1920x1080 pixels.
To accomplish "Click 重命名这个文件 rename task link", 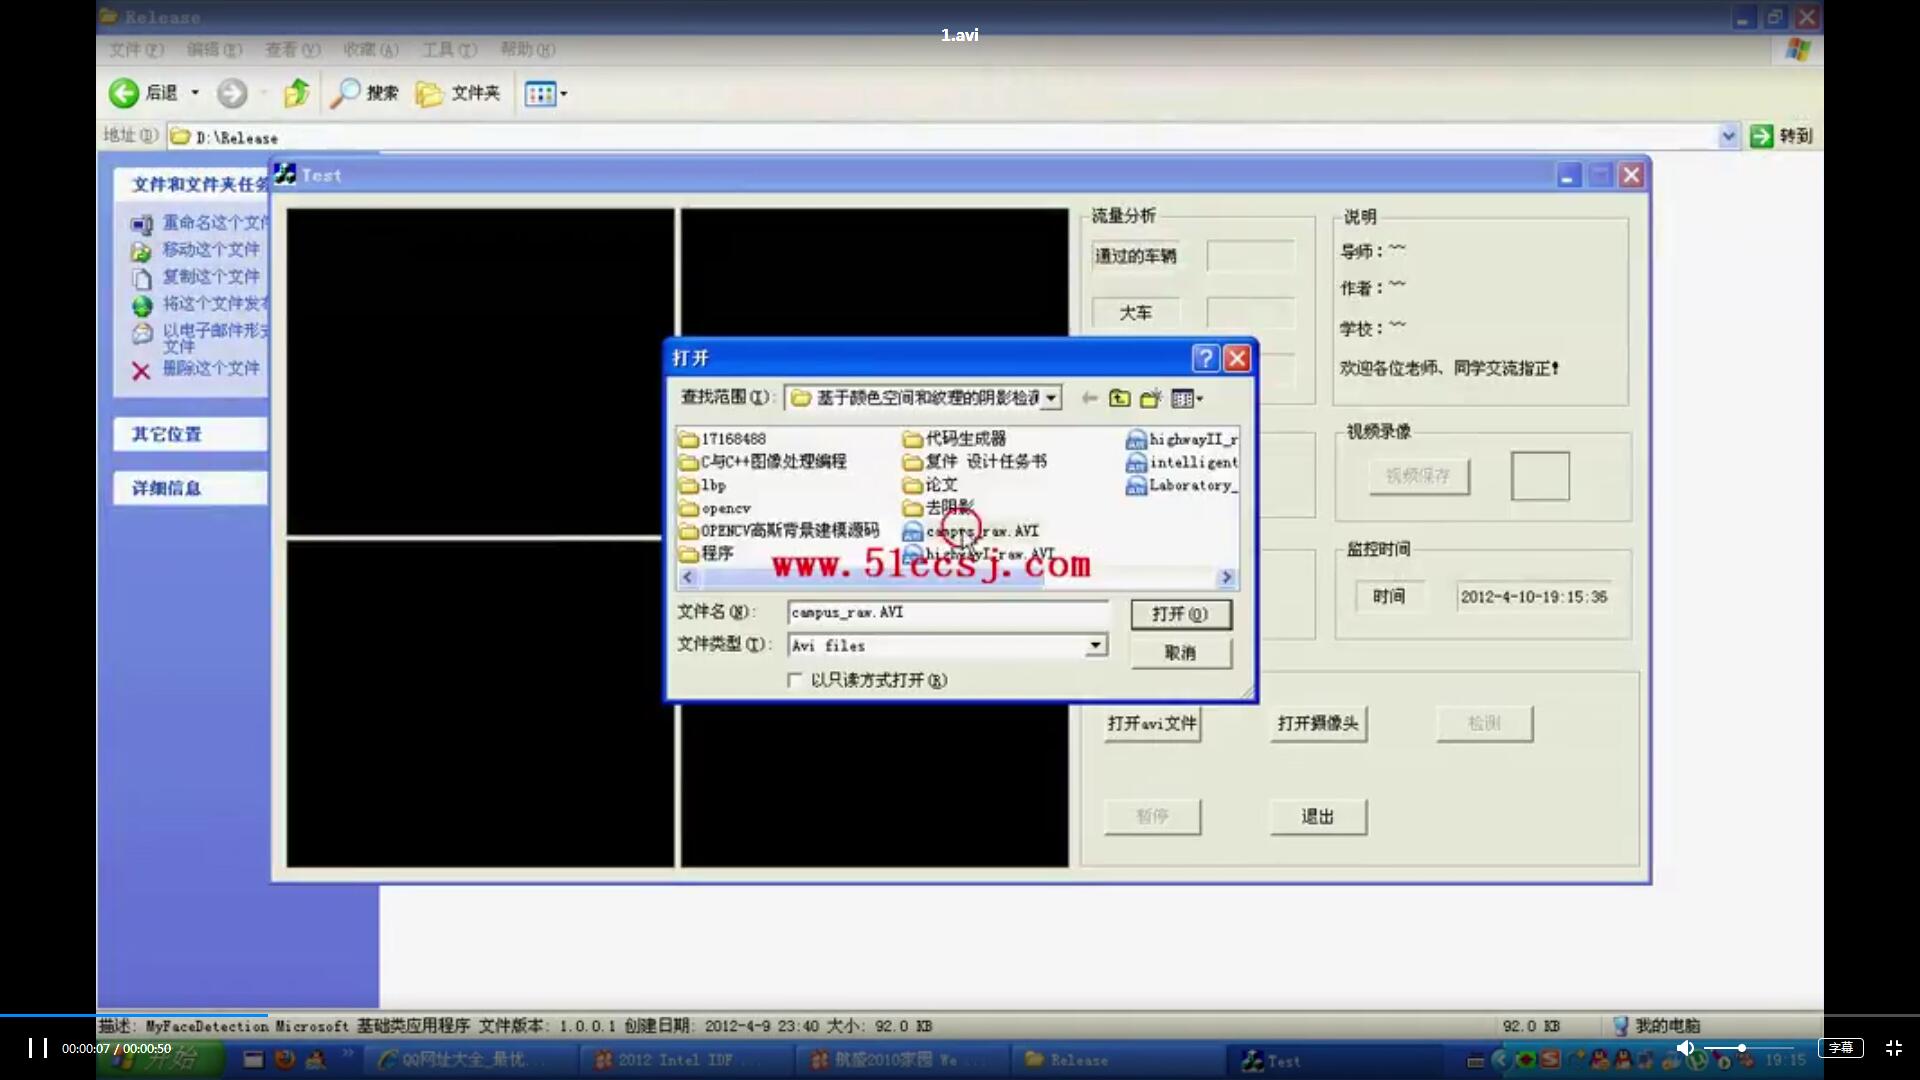I will coord(216,222).
